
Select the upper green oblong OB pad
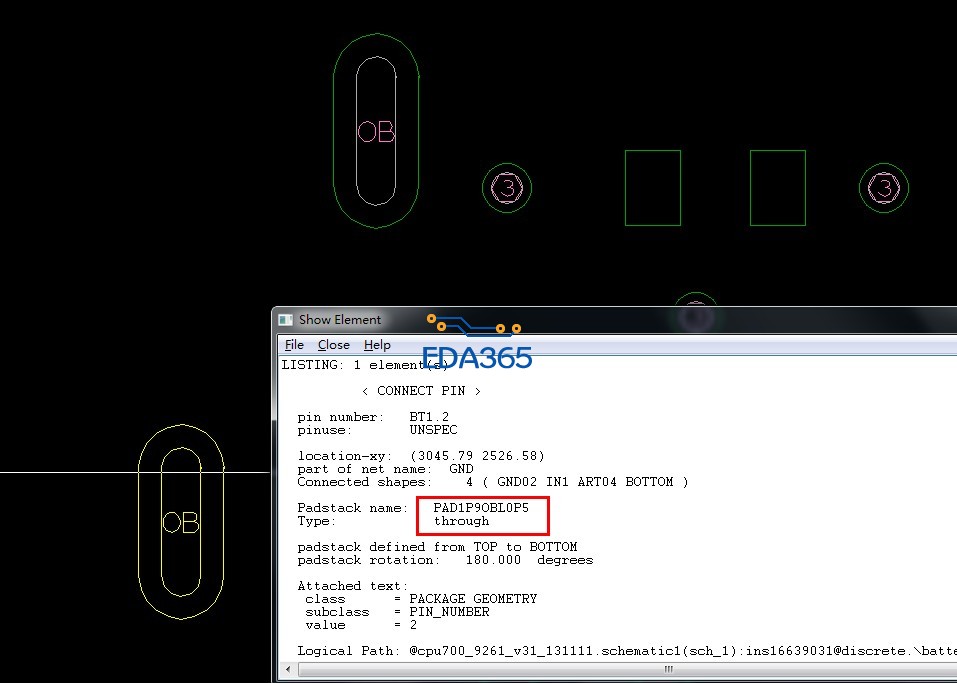pos(376,131)
